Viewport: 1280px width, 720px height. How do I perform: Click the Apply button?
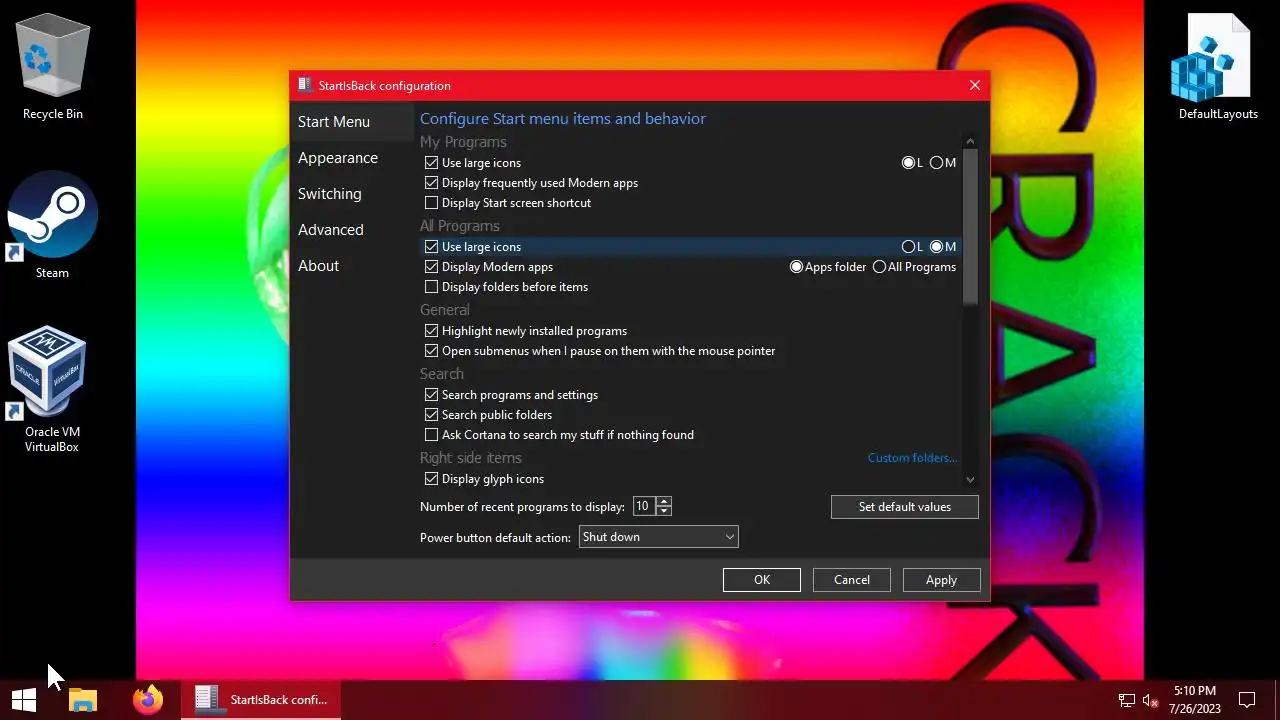click(941, 580)
